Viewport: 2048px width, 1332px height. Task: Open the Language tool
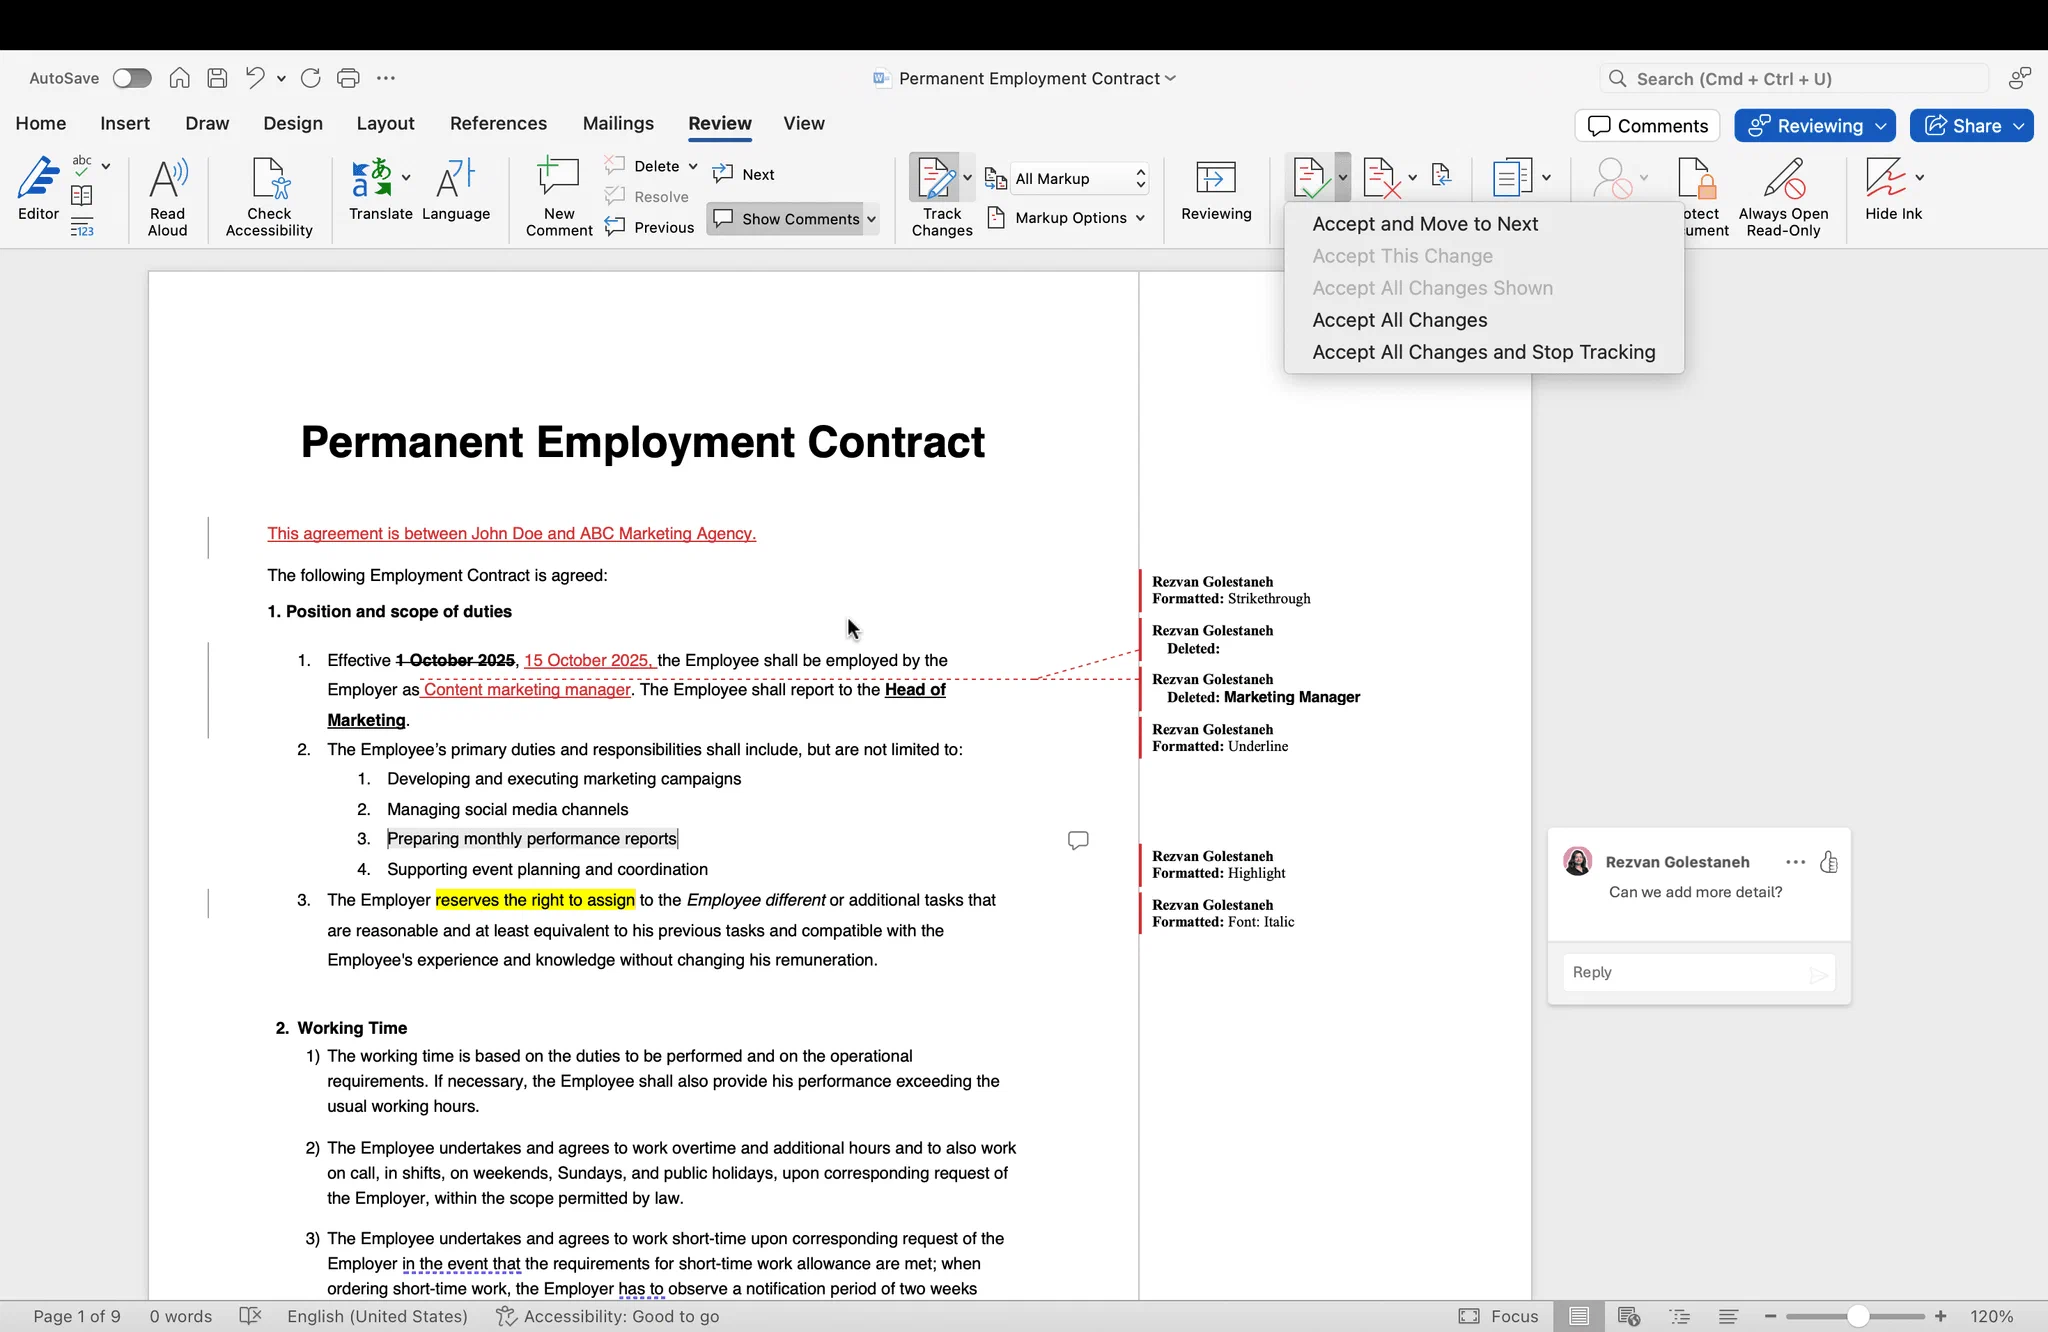456,190
